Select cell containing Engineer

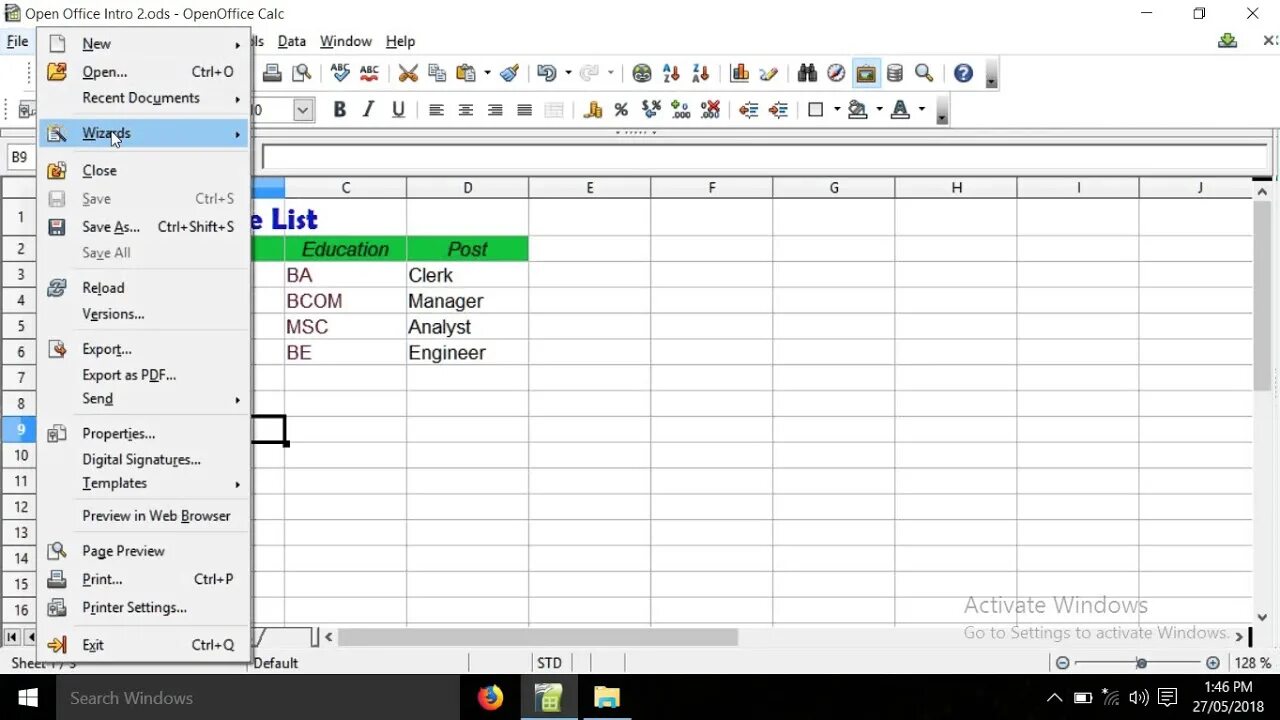coord(467,352)
